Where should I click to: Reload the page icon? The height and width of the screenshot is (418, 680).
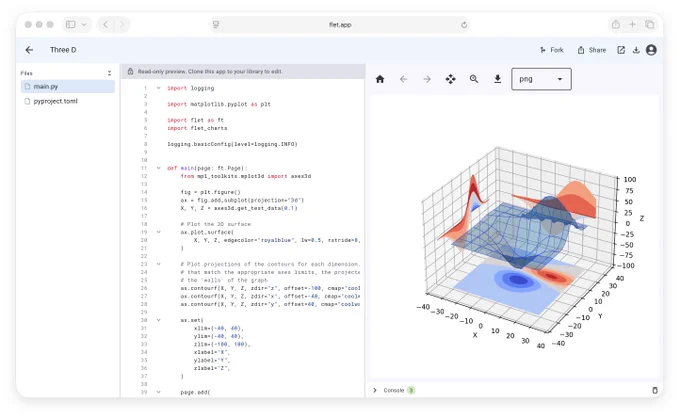coord(464,25)
